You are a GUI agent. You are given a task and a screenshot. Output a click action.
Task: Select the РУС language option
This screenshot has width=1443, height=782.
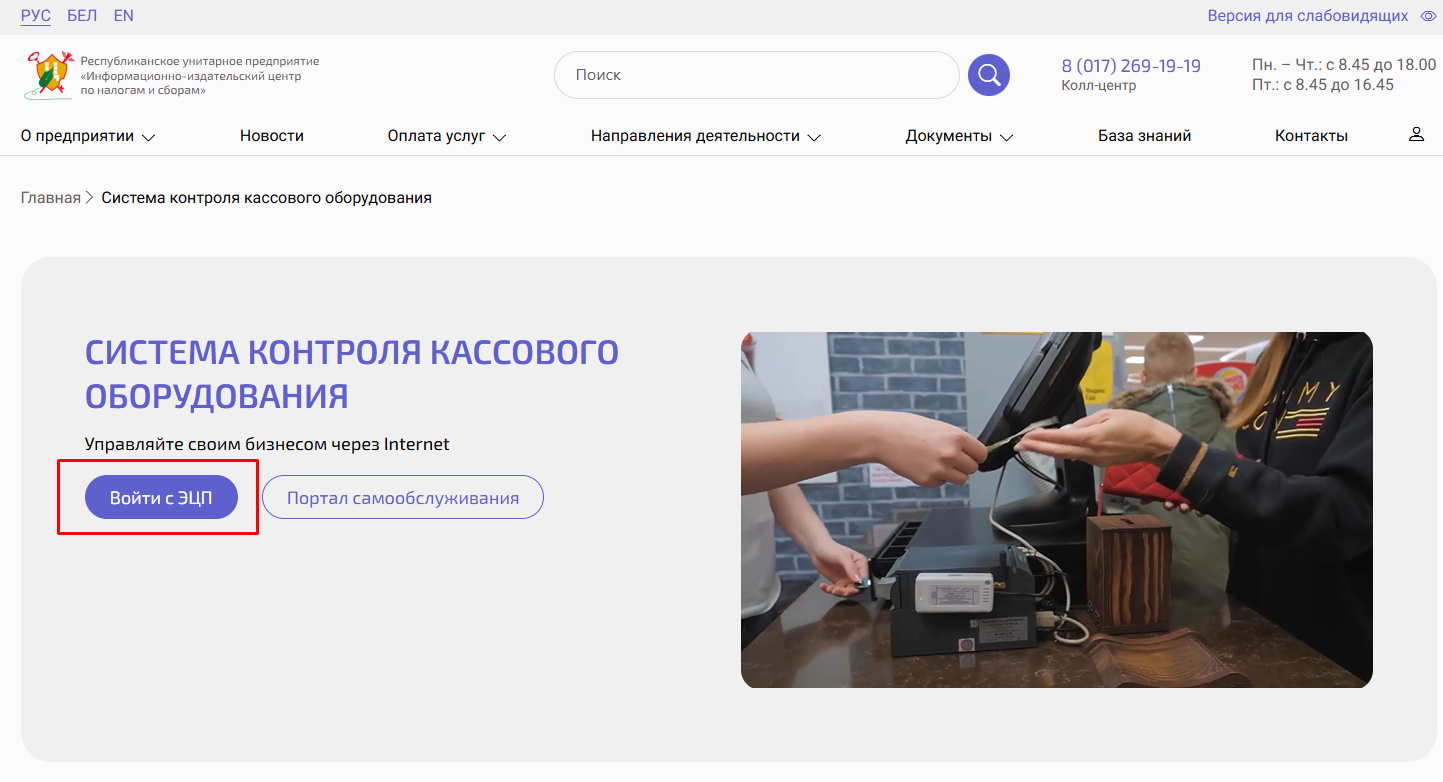pyautogui.click(x=35, y=16)
